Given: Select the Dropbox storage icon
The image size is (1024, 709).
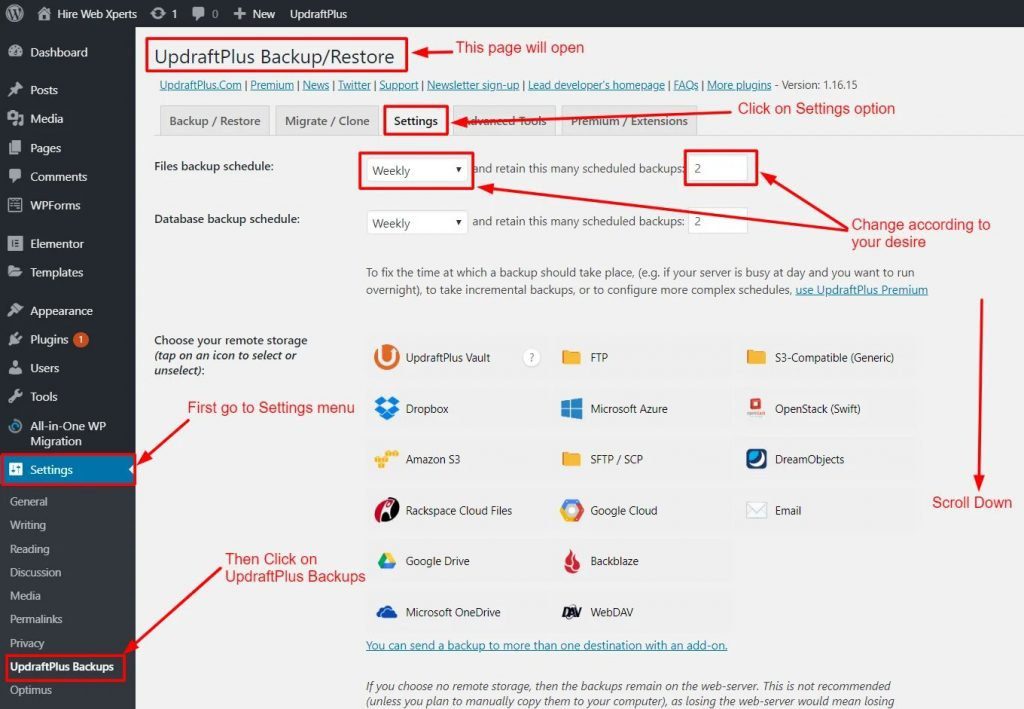Looking at the screenshot, I should tap(387, 408).
